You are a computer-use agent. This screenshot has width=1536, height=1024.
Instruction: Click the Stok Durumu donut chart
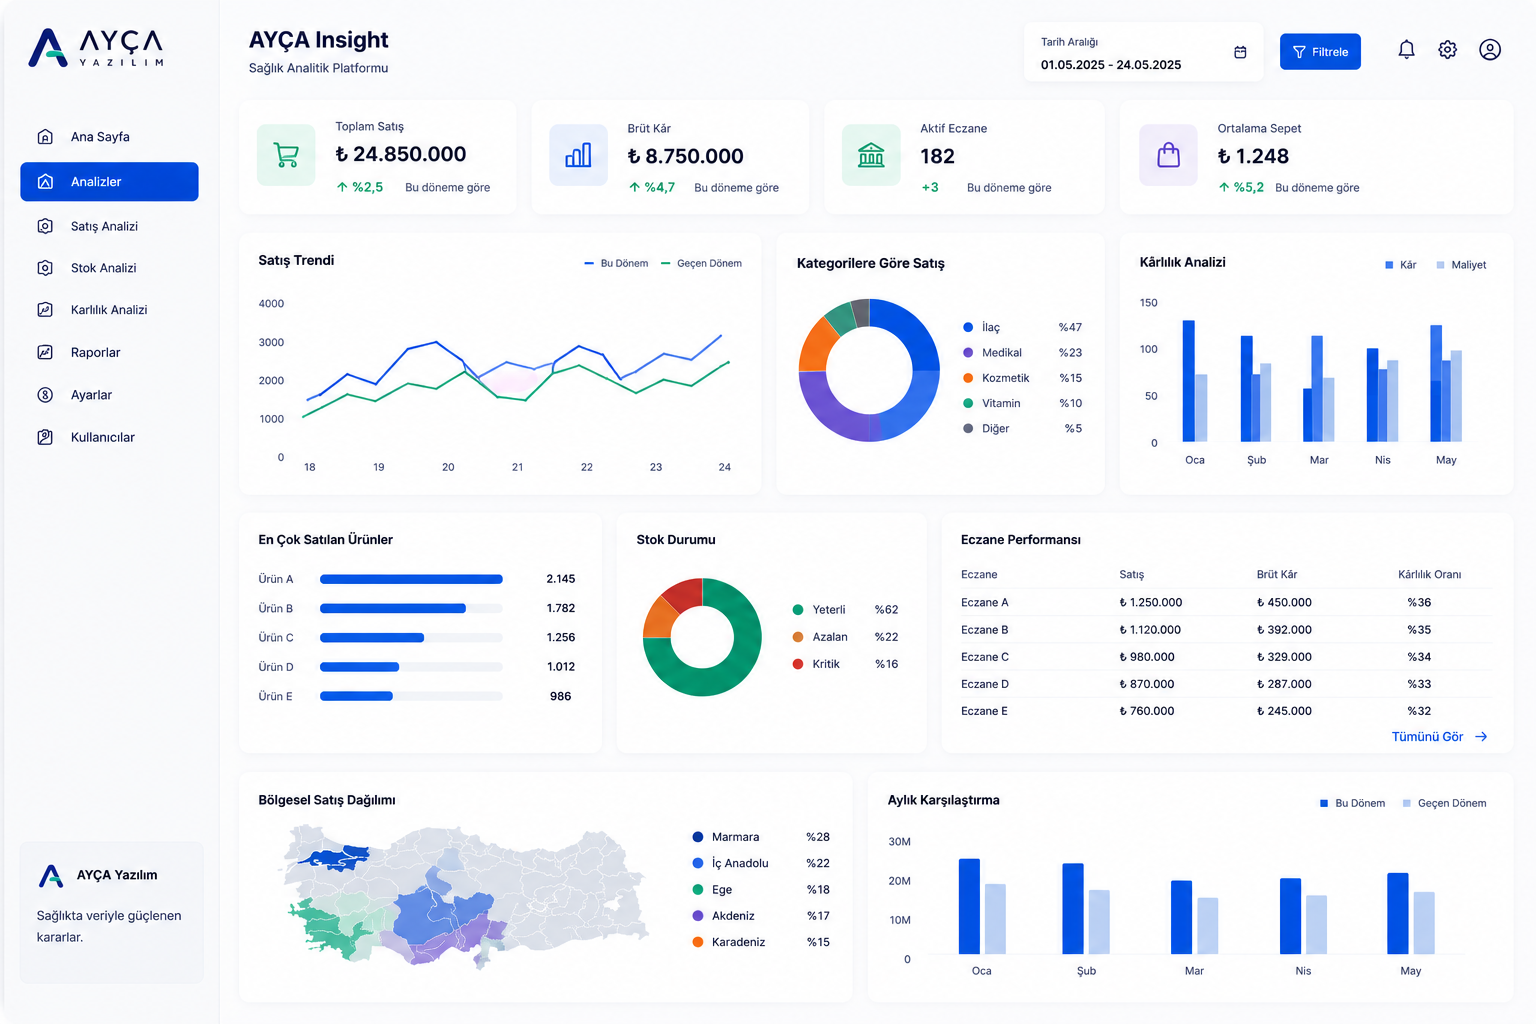702,637
